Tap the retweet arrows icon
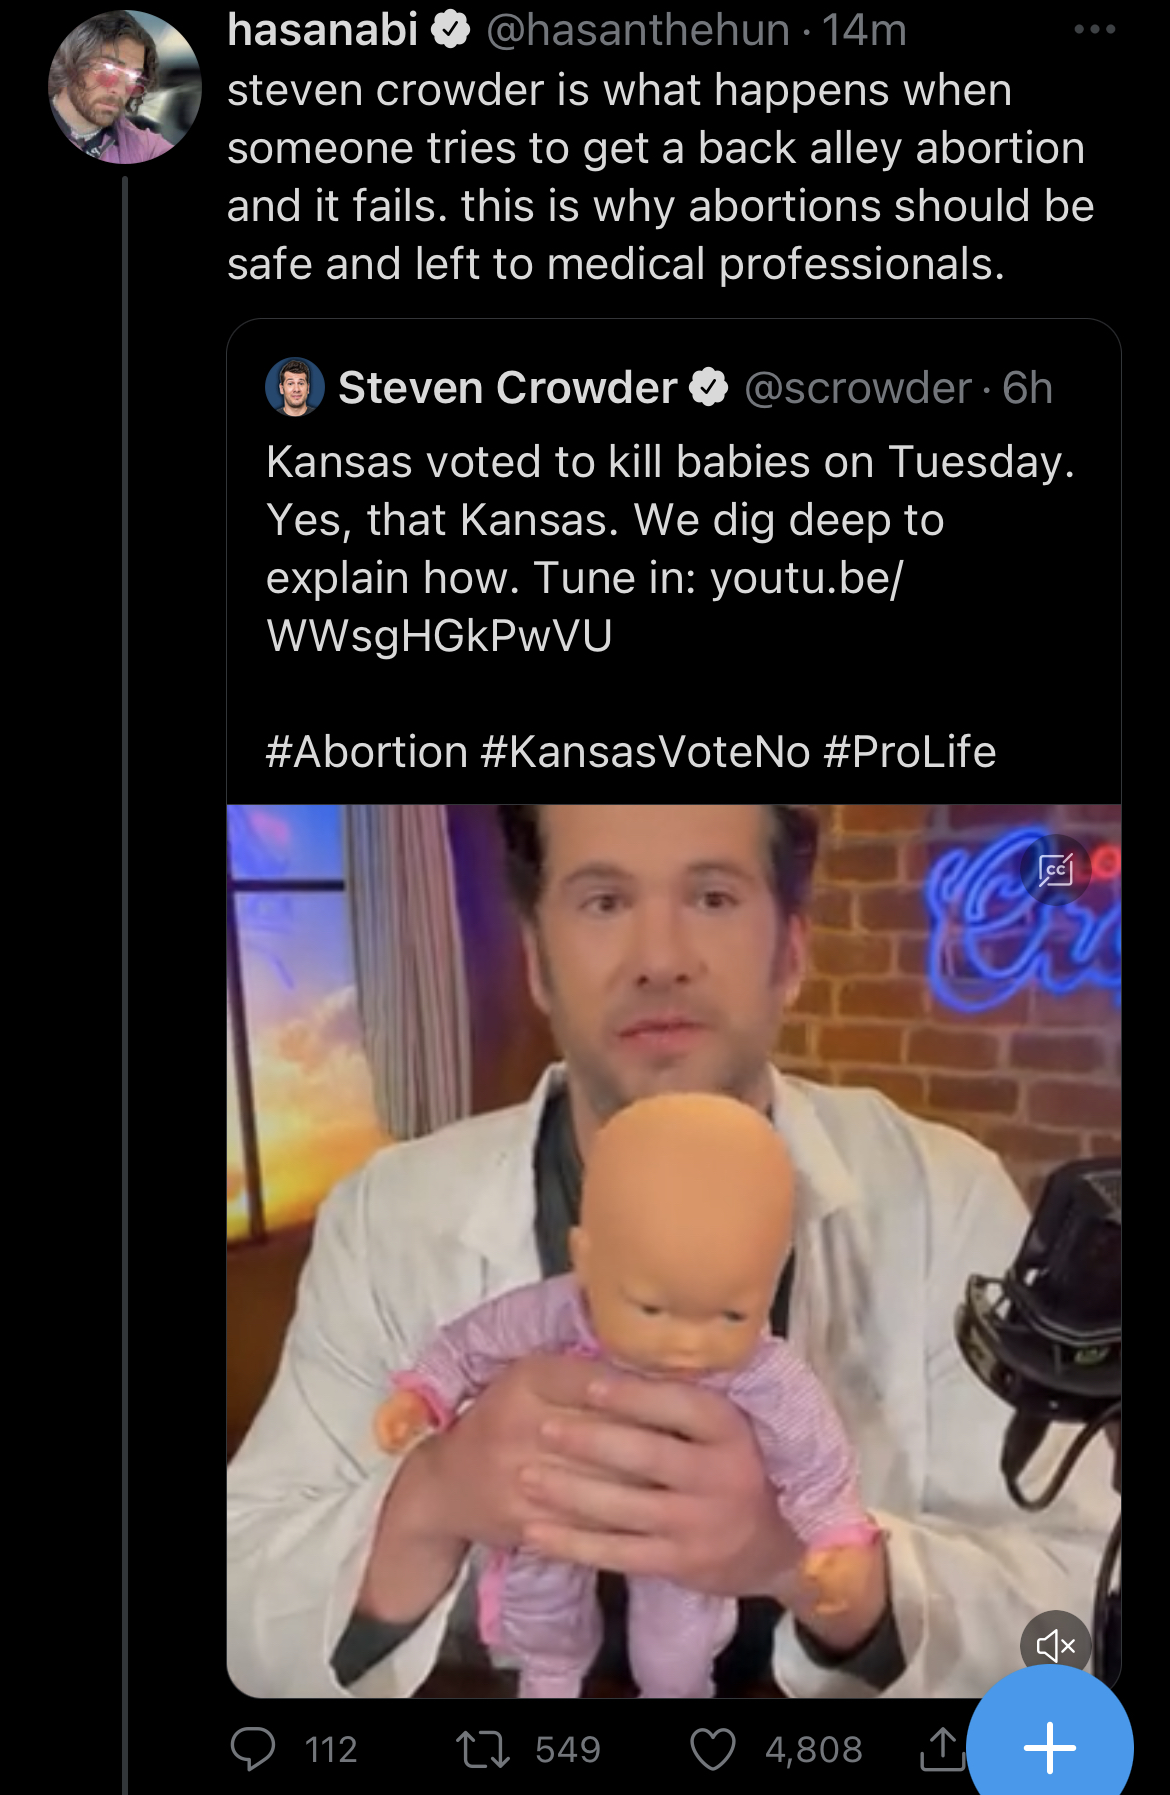This screenshot has height=1795, width=1170. [483, 1750]
